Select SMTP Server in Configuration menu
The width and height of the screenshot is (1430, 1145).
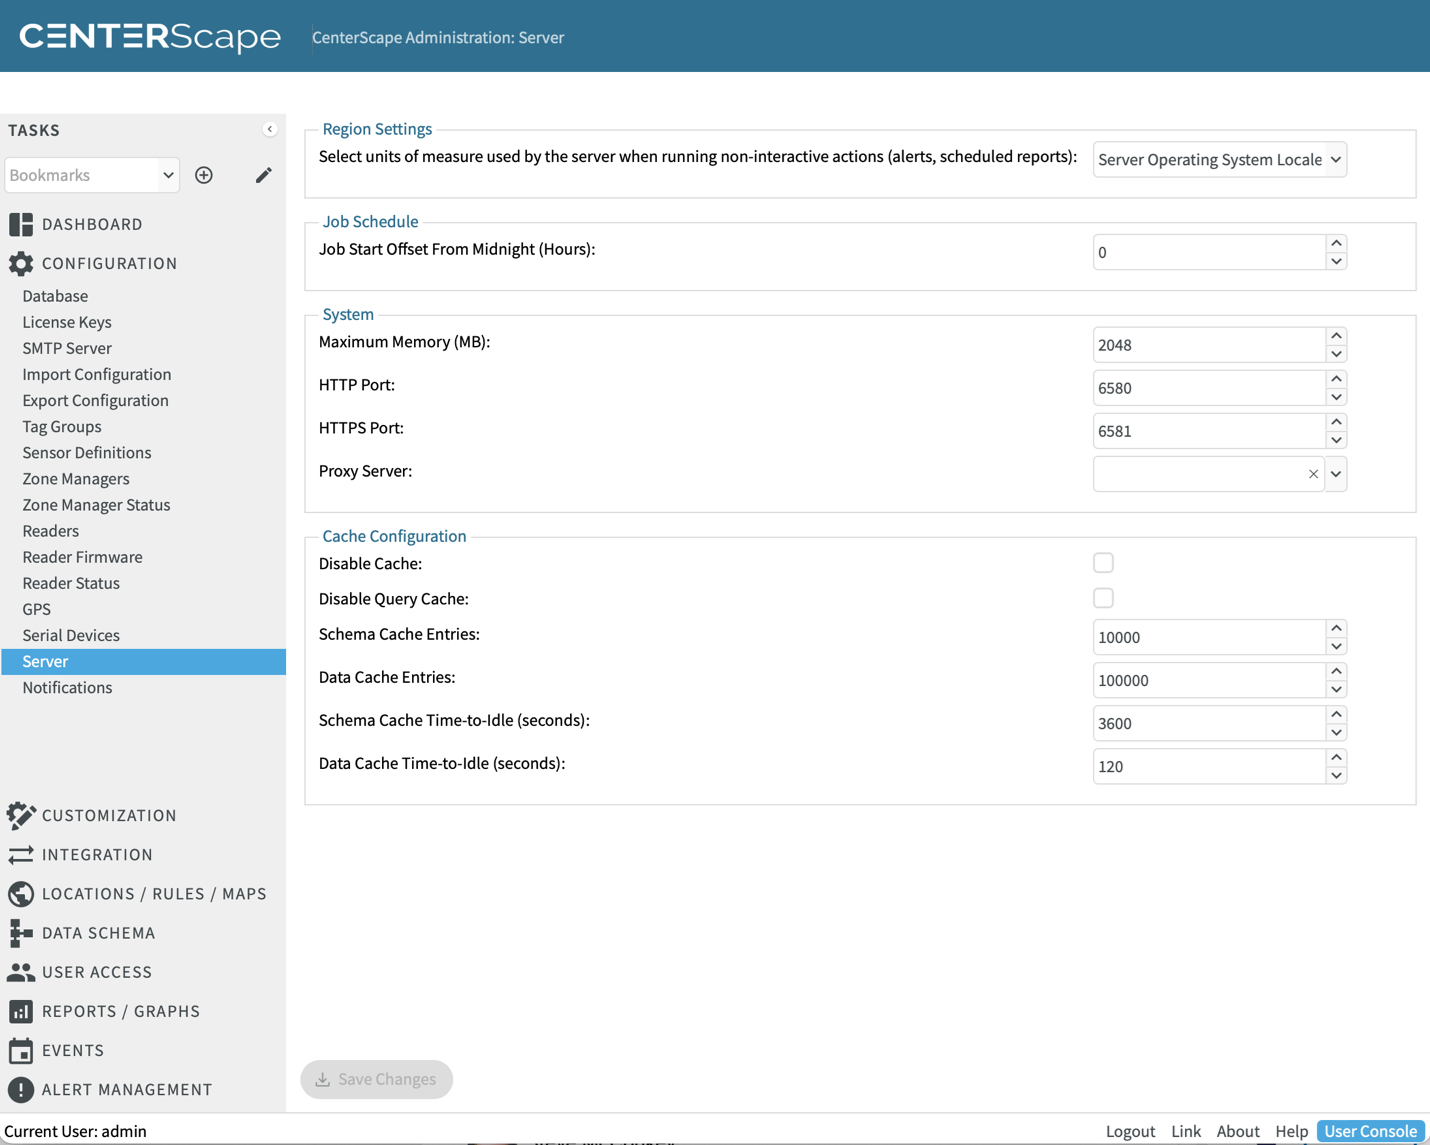67,348
